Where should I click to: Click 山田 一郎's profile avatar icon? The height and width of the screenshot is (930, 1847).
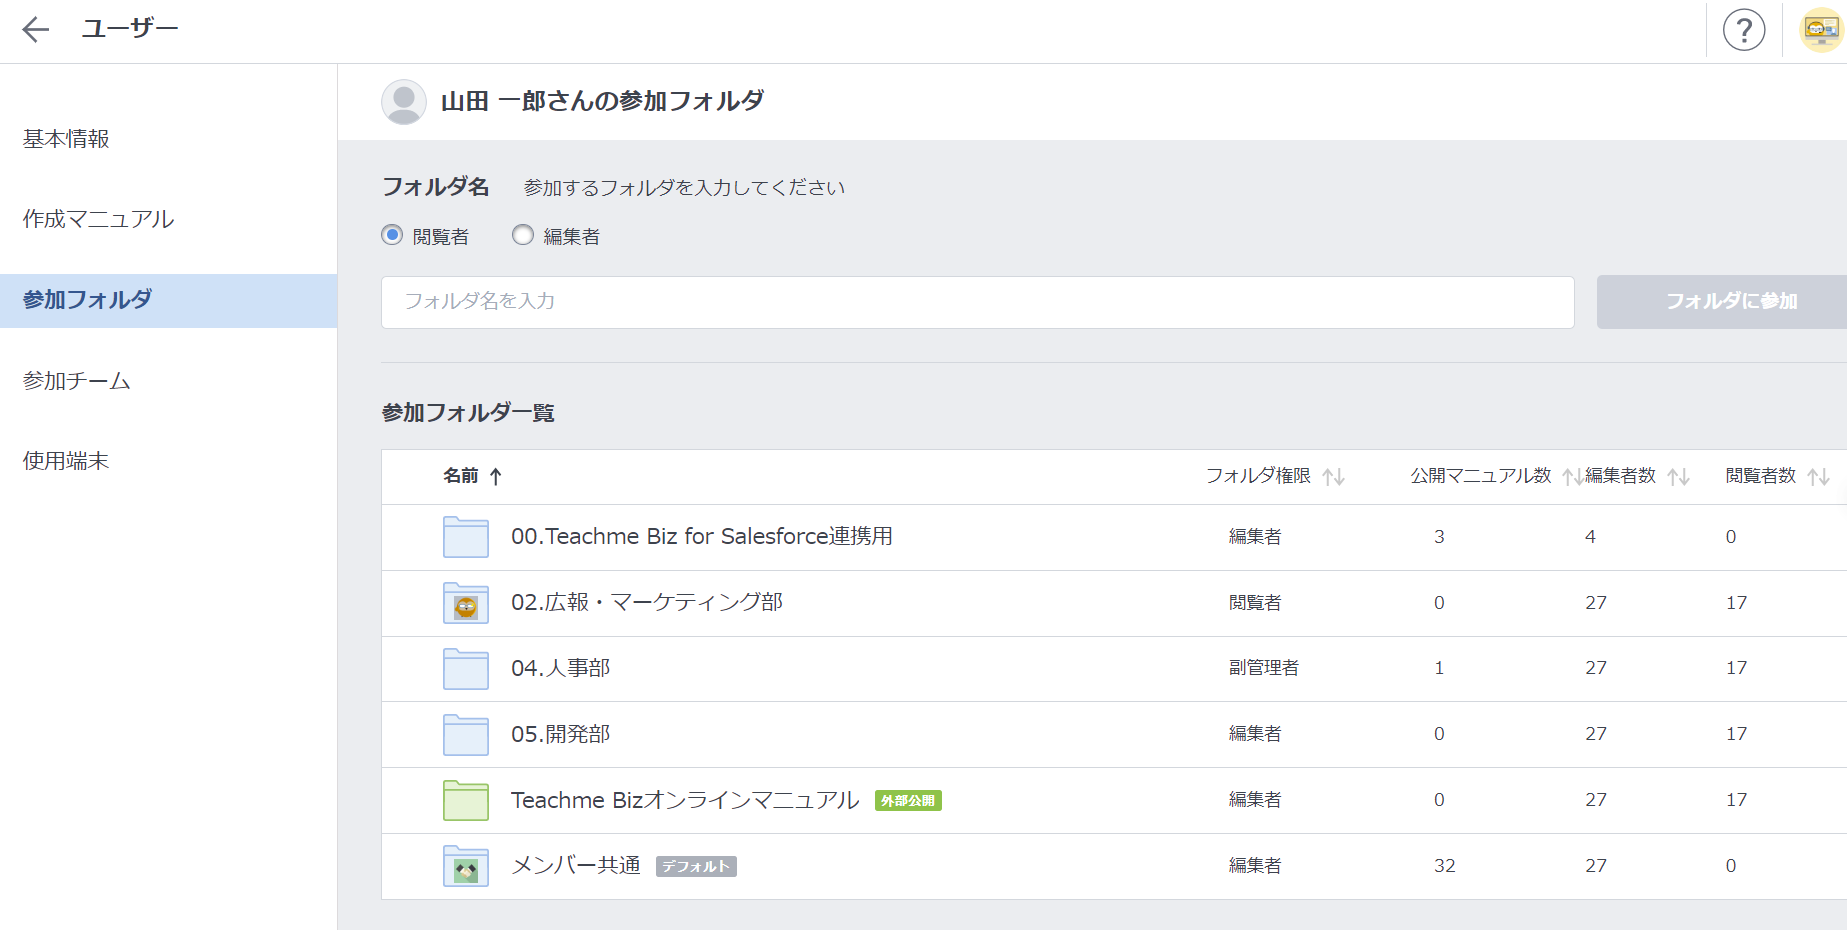(x=403, y=102)
